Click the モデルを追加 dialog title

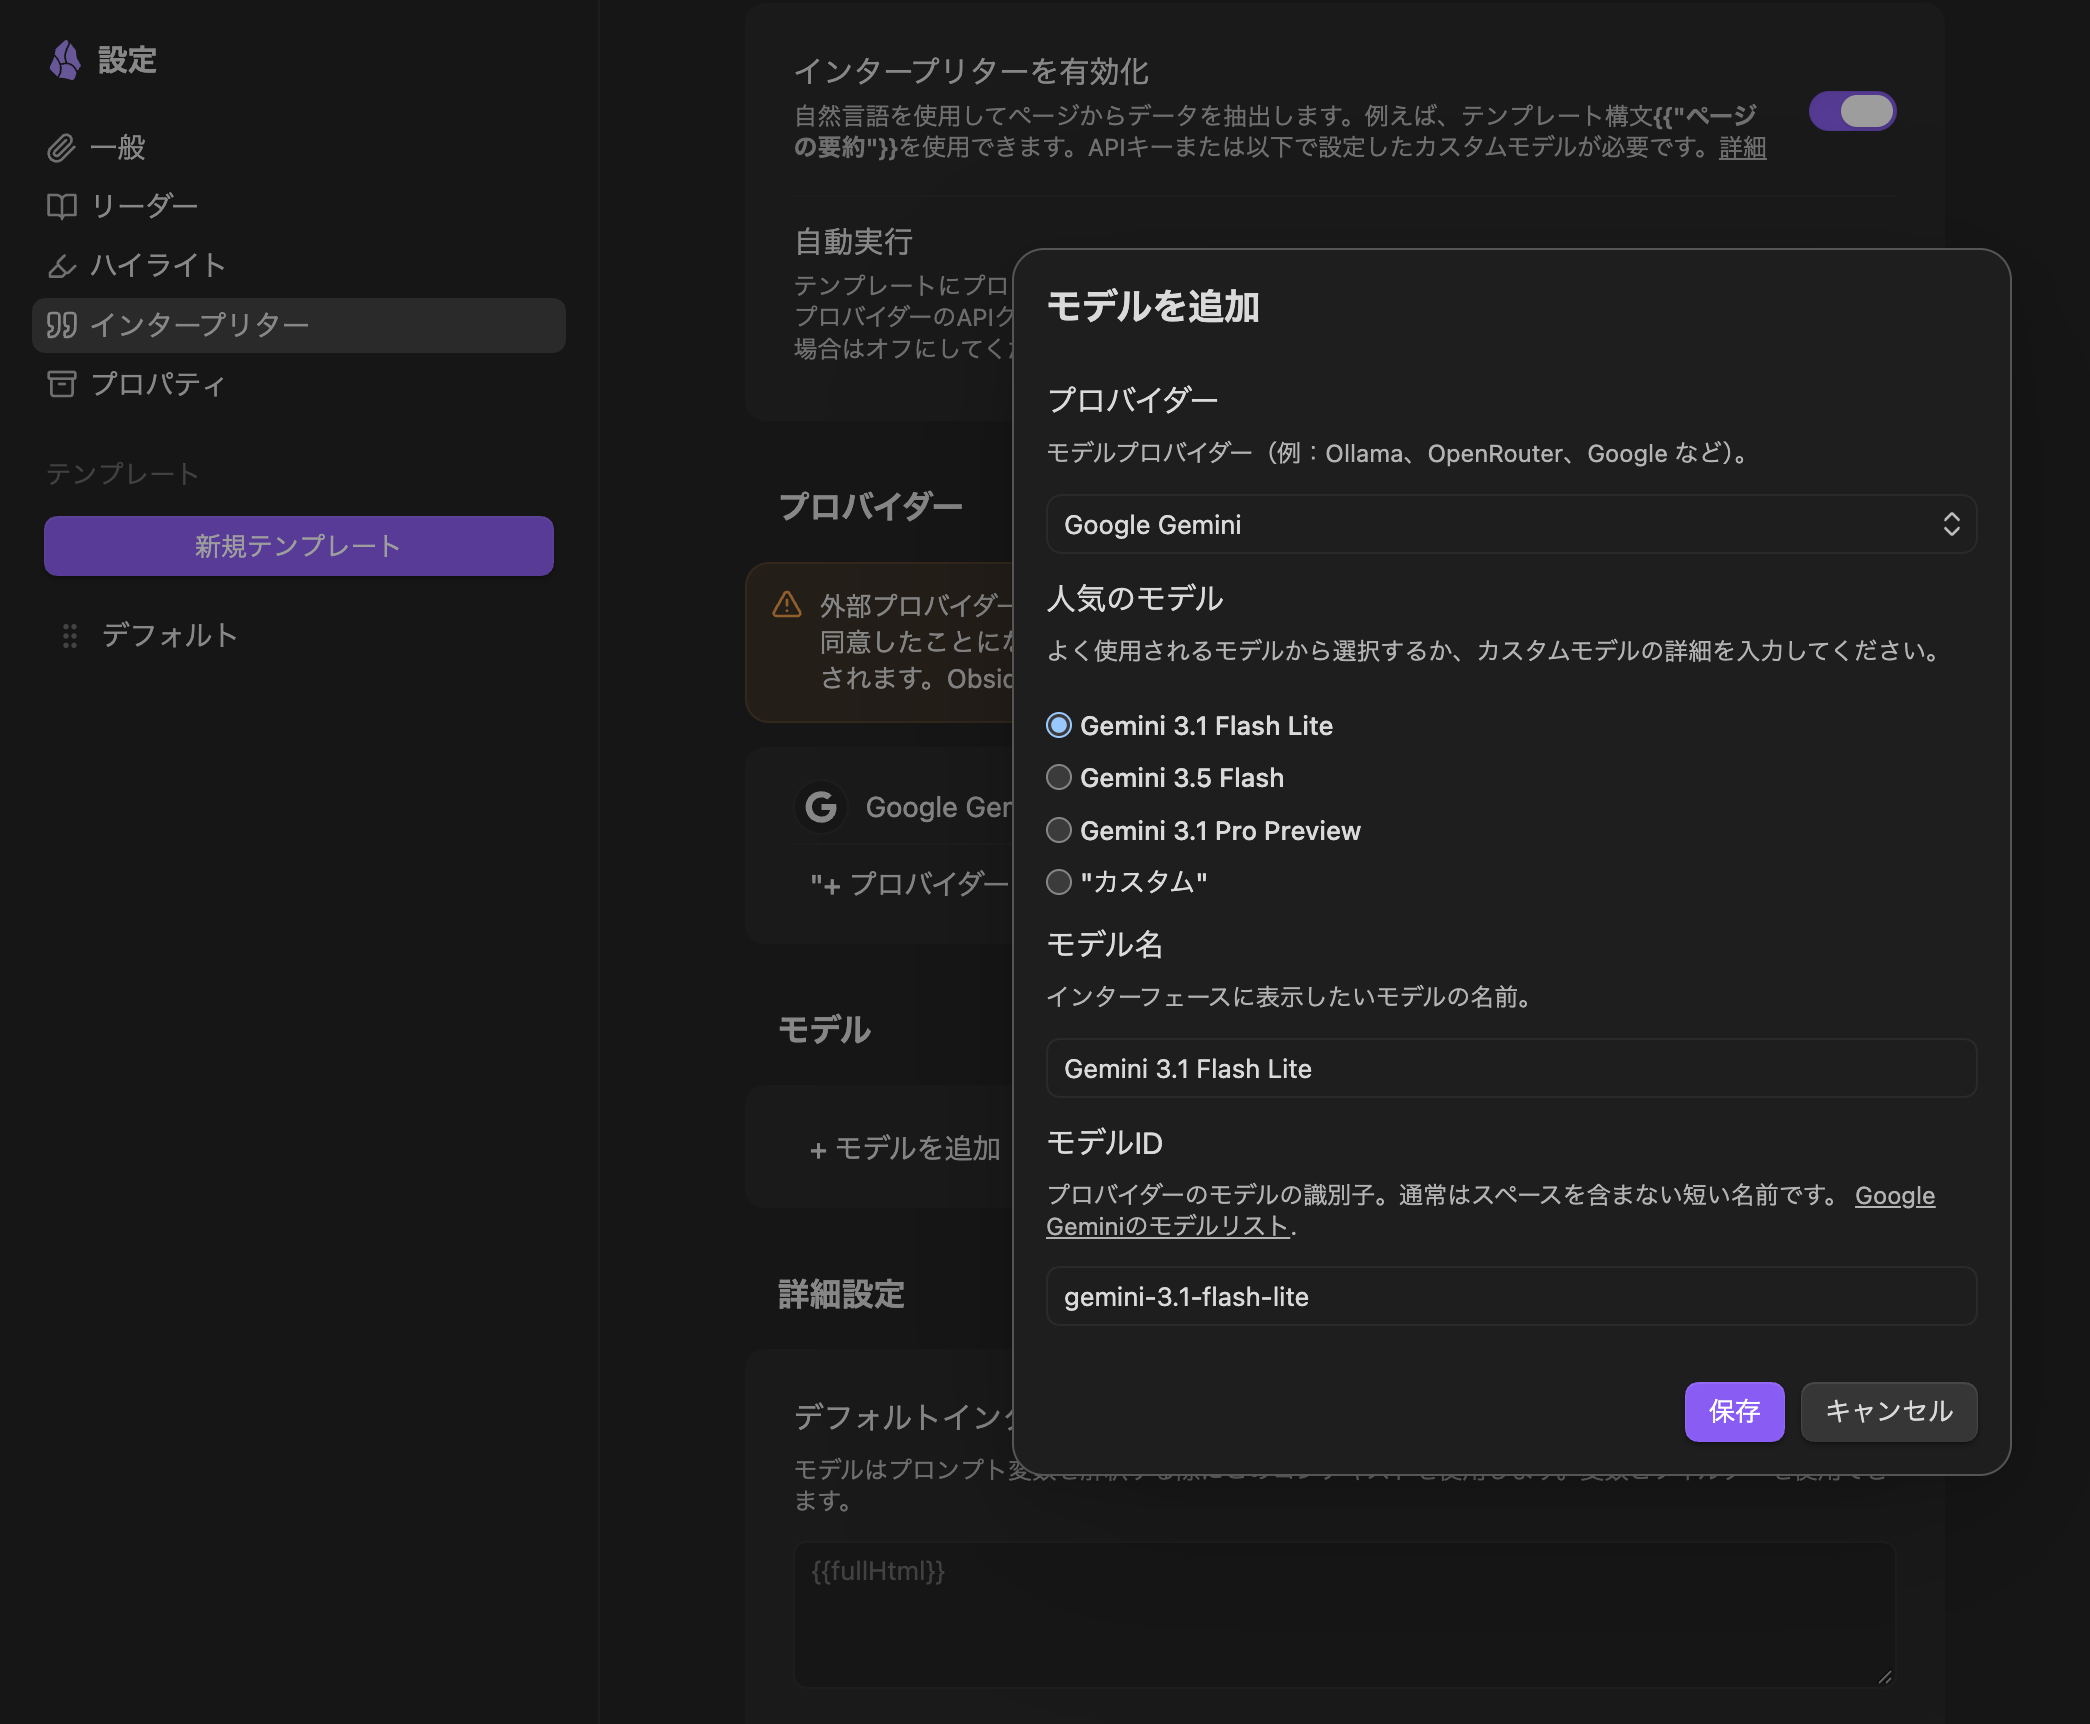(1153, 307)
